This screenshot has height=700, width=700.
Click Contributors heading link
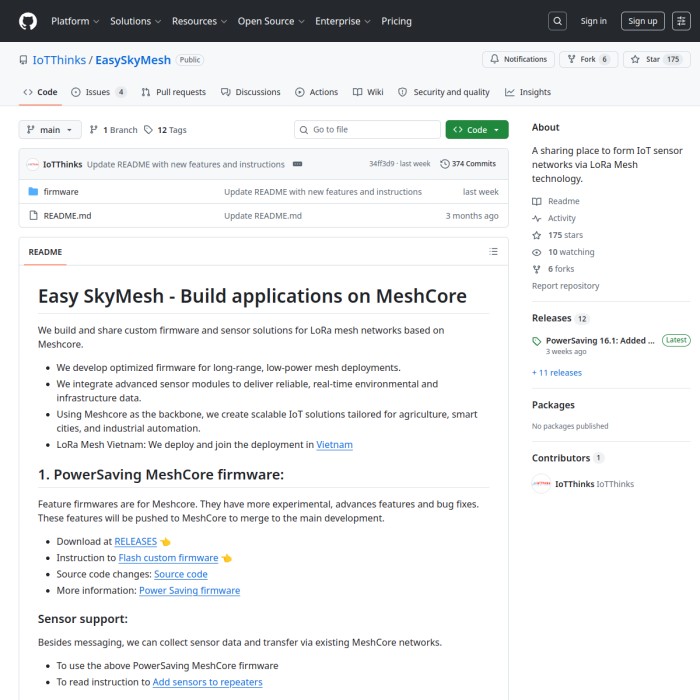(561, 458)
